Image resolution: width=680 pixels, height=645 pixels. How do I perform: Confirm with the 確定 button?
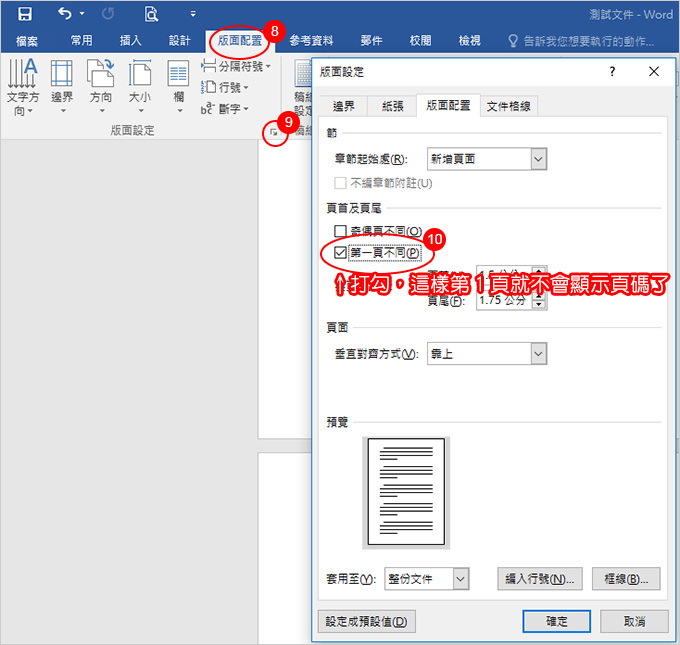click(x=556, y=622)
